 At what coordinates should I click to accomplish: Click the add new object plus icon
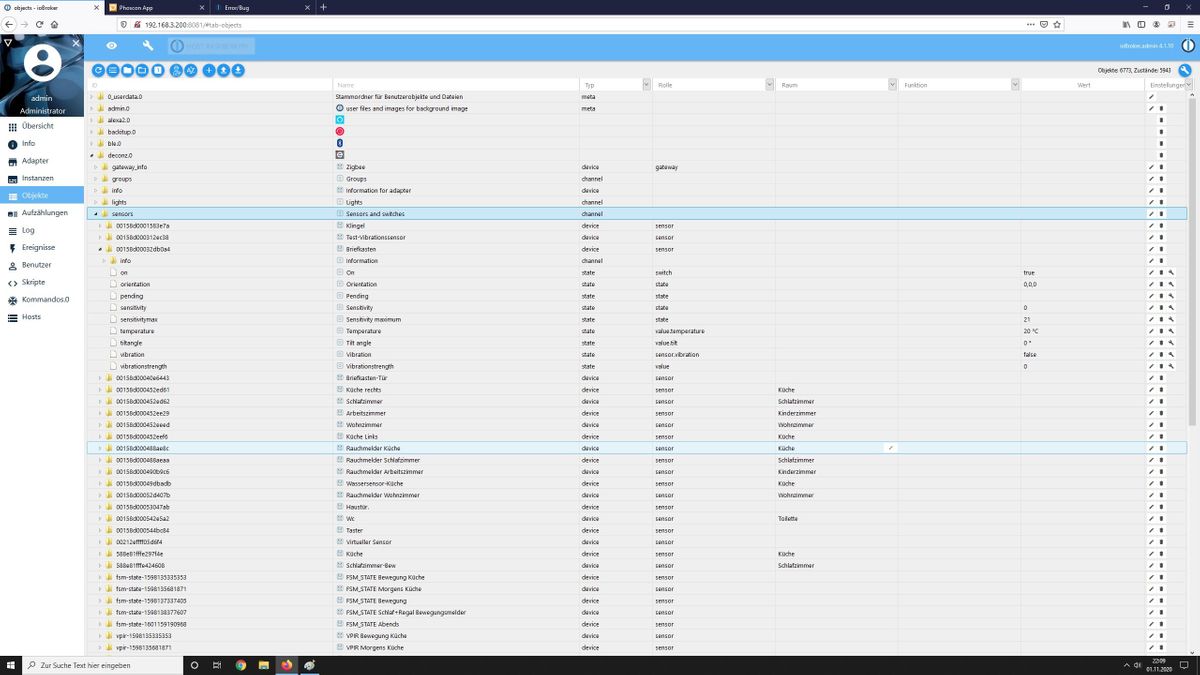[209, 70]
